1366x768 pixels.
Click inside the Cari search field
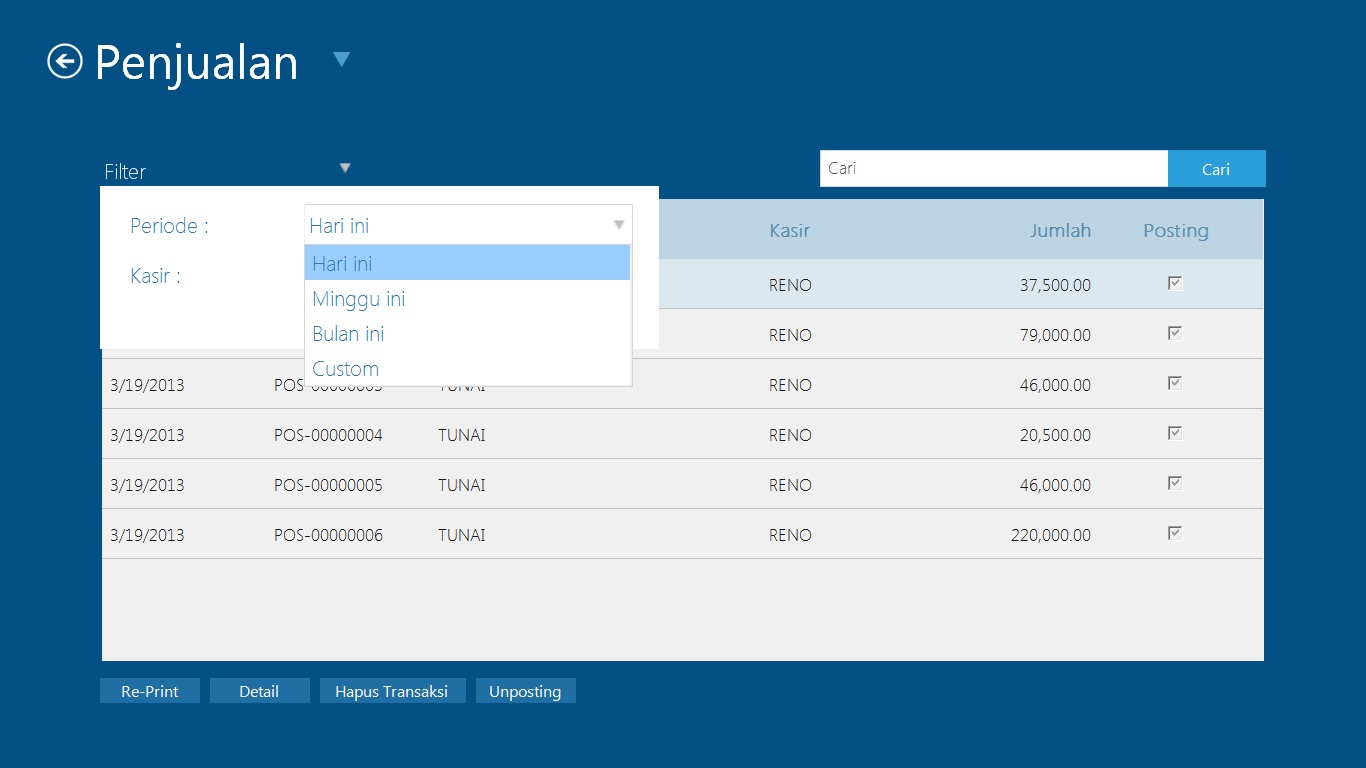tap(993, 169)
